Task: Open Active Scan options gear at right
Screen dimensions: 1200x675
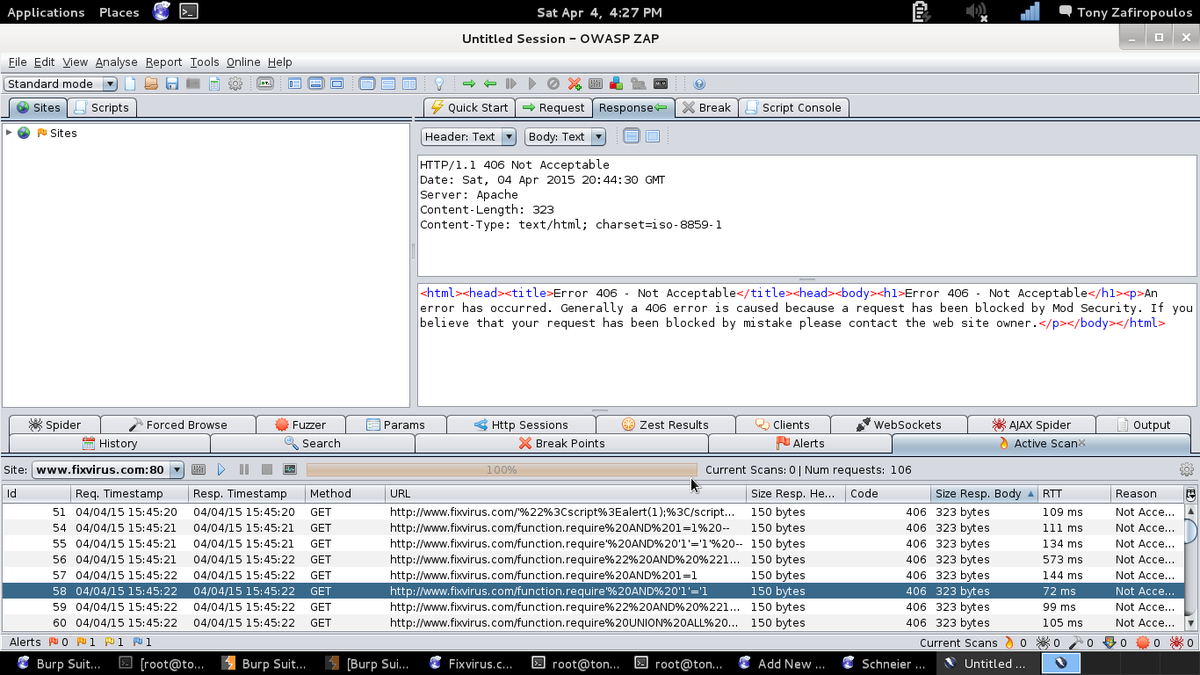Action: [x=1187, y=469]
